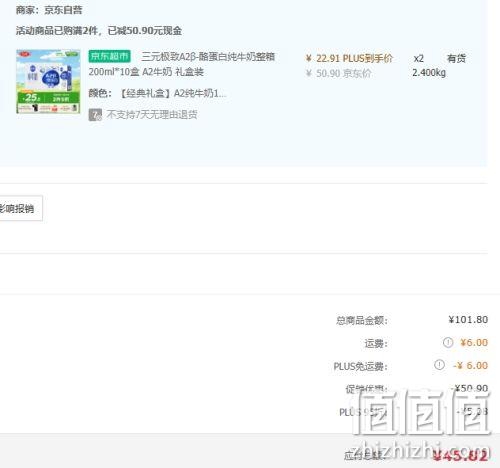Select the ¥50.90 京东价 price
500x468 pixels.
point(338,73)
